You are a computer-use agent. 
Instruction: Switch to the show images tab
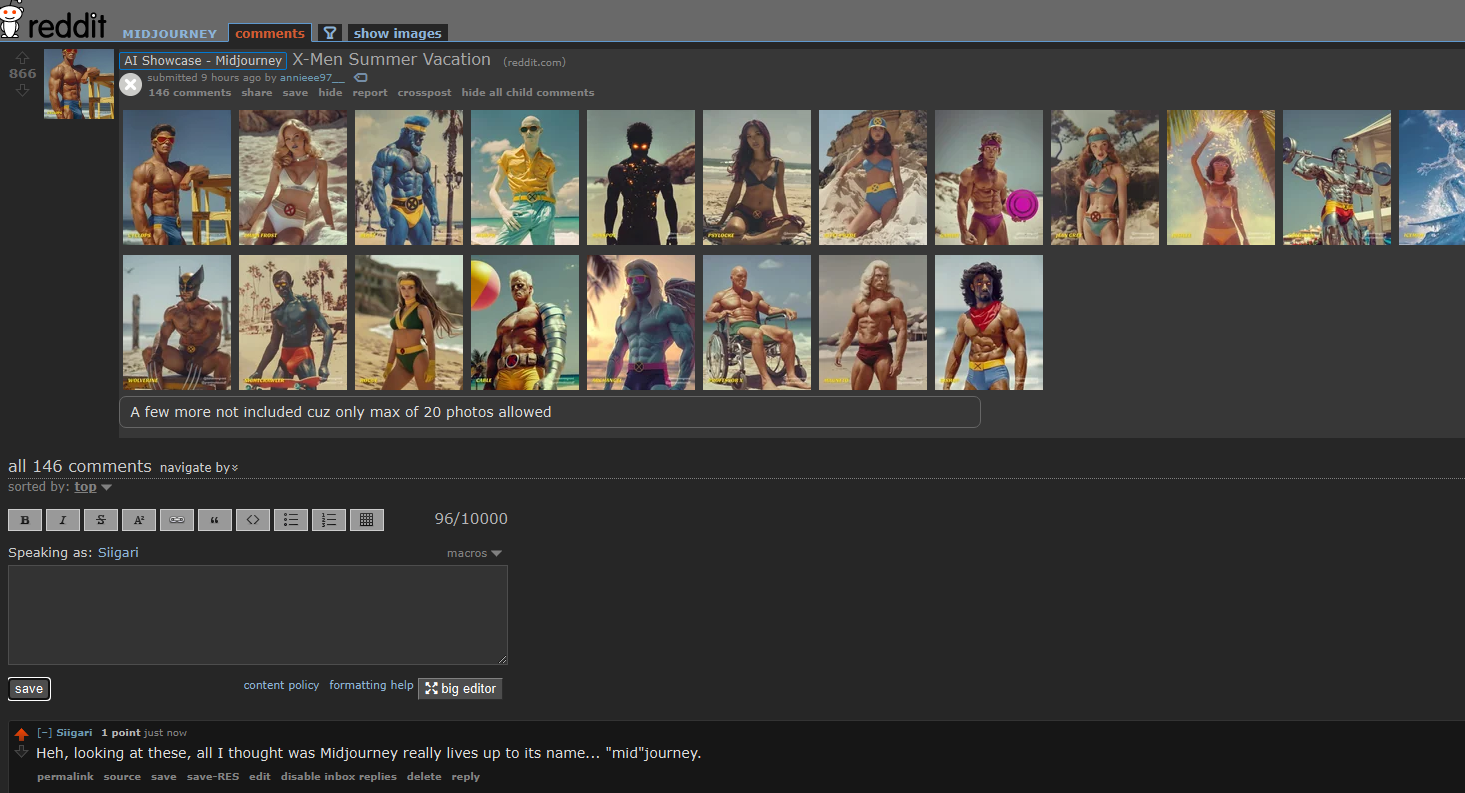pos(397,33)
